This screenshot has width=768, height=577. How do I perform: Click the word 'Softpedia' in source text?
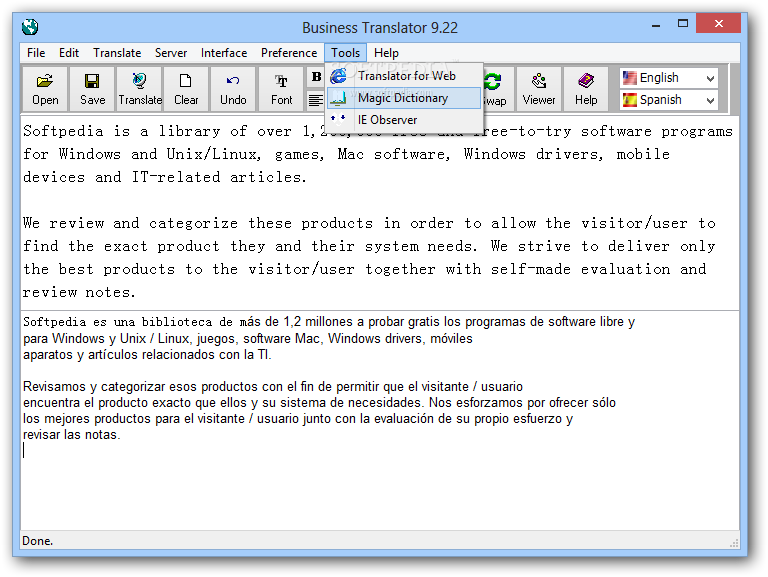pos(63,131)
